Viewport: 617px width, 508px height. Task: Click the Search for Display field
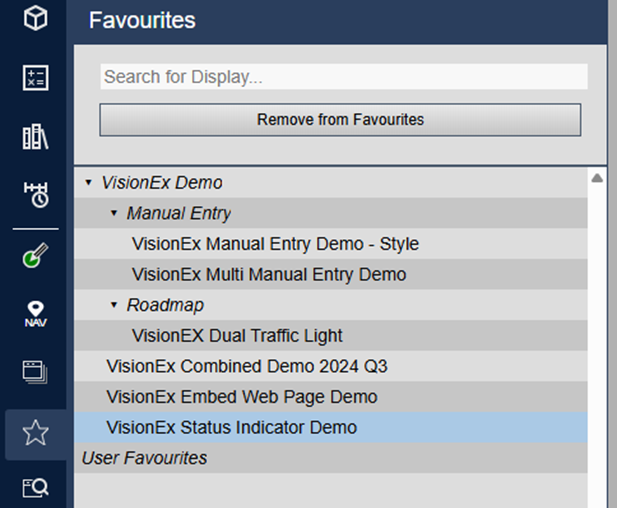pyautogui.click(x=343, y=77)
